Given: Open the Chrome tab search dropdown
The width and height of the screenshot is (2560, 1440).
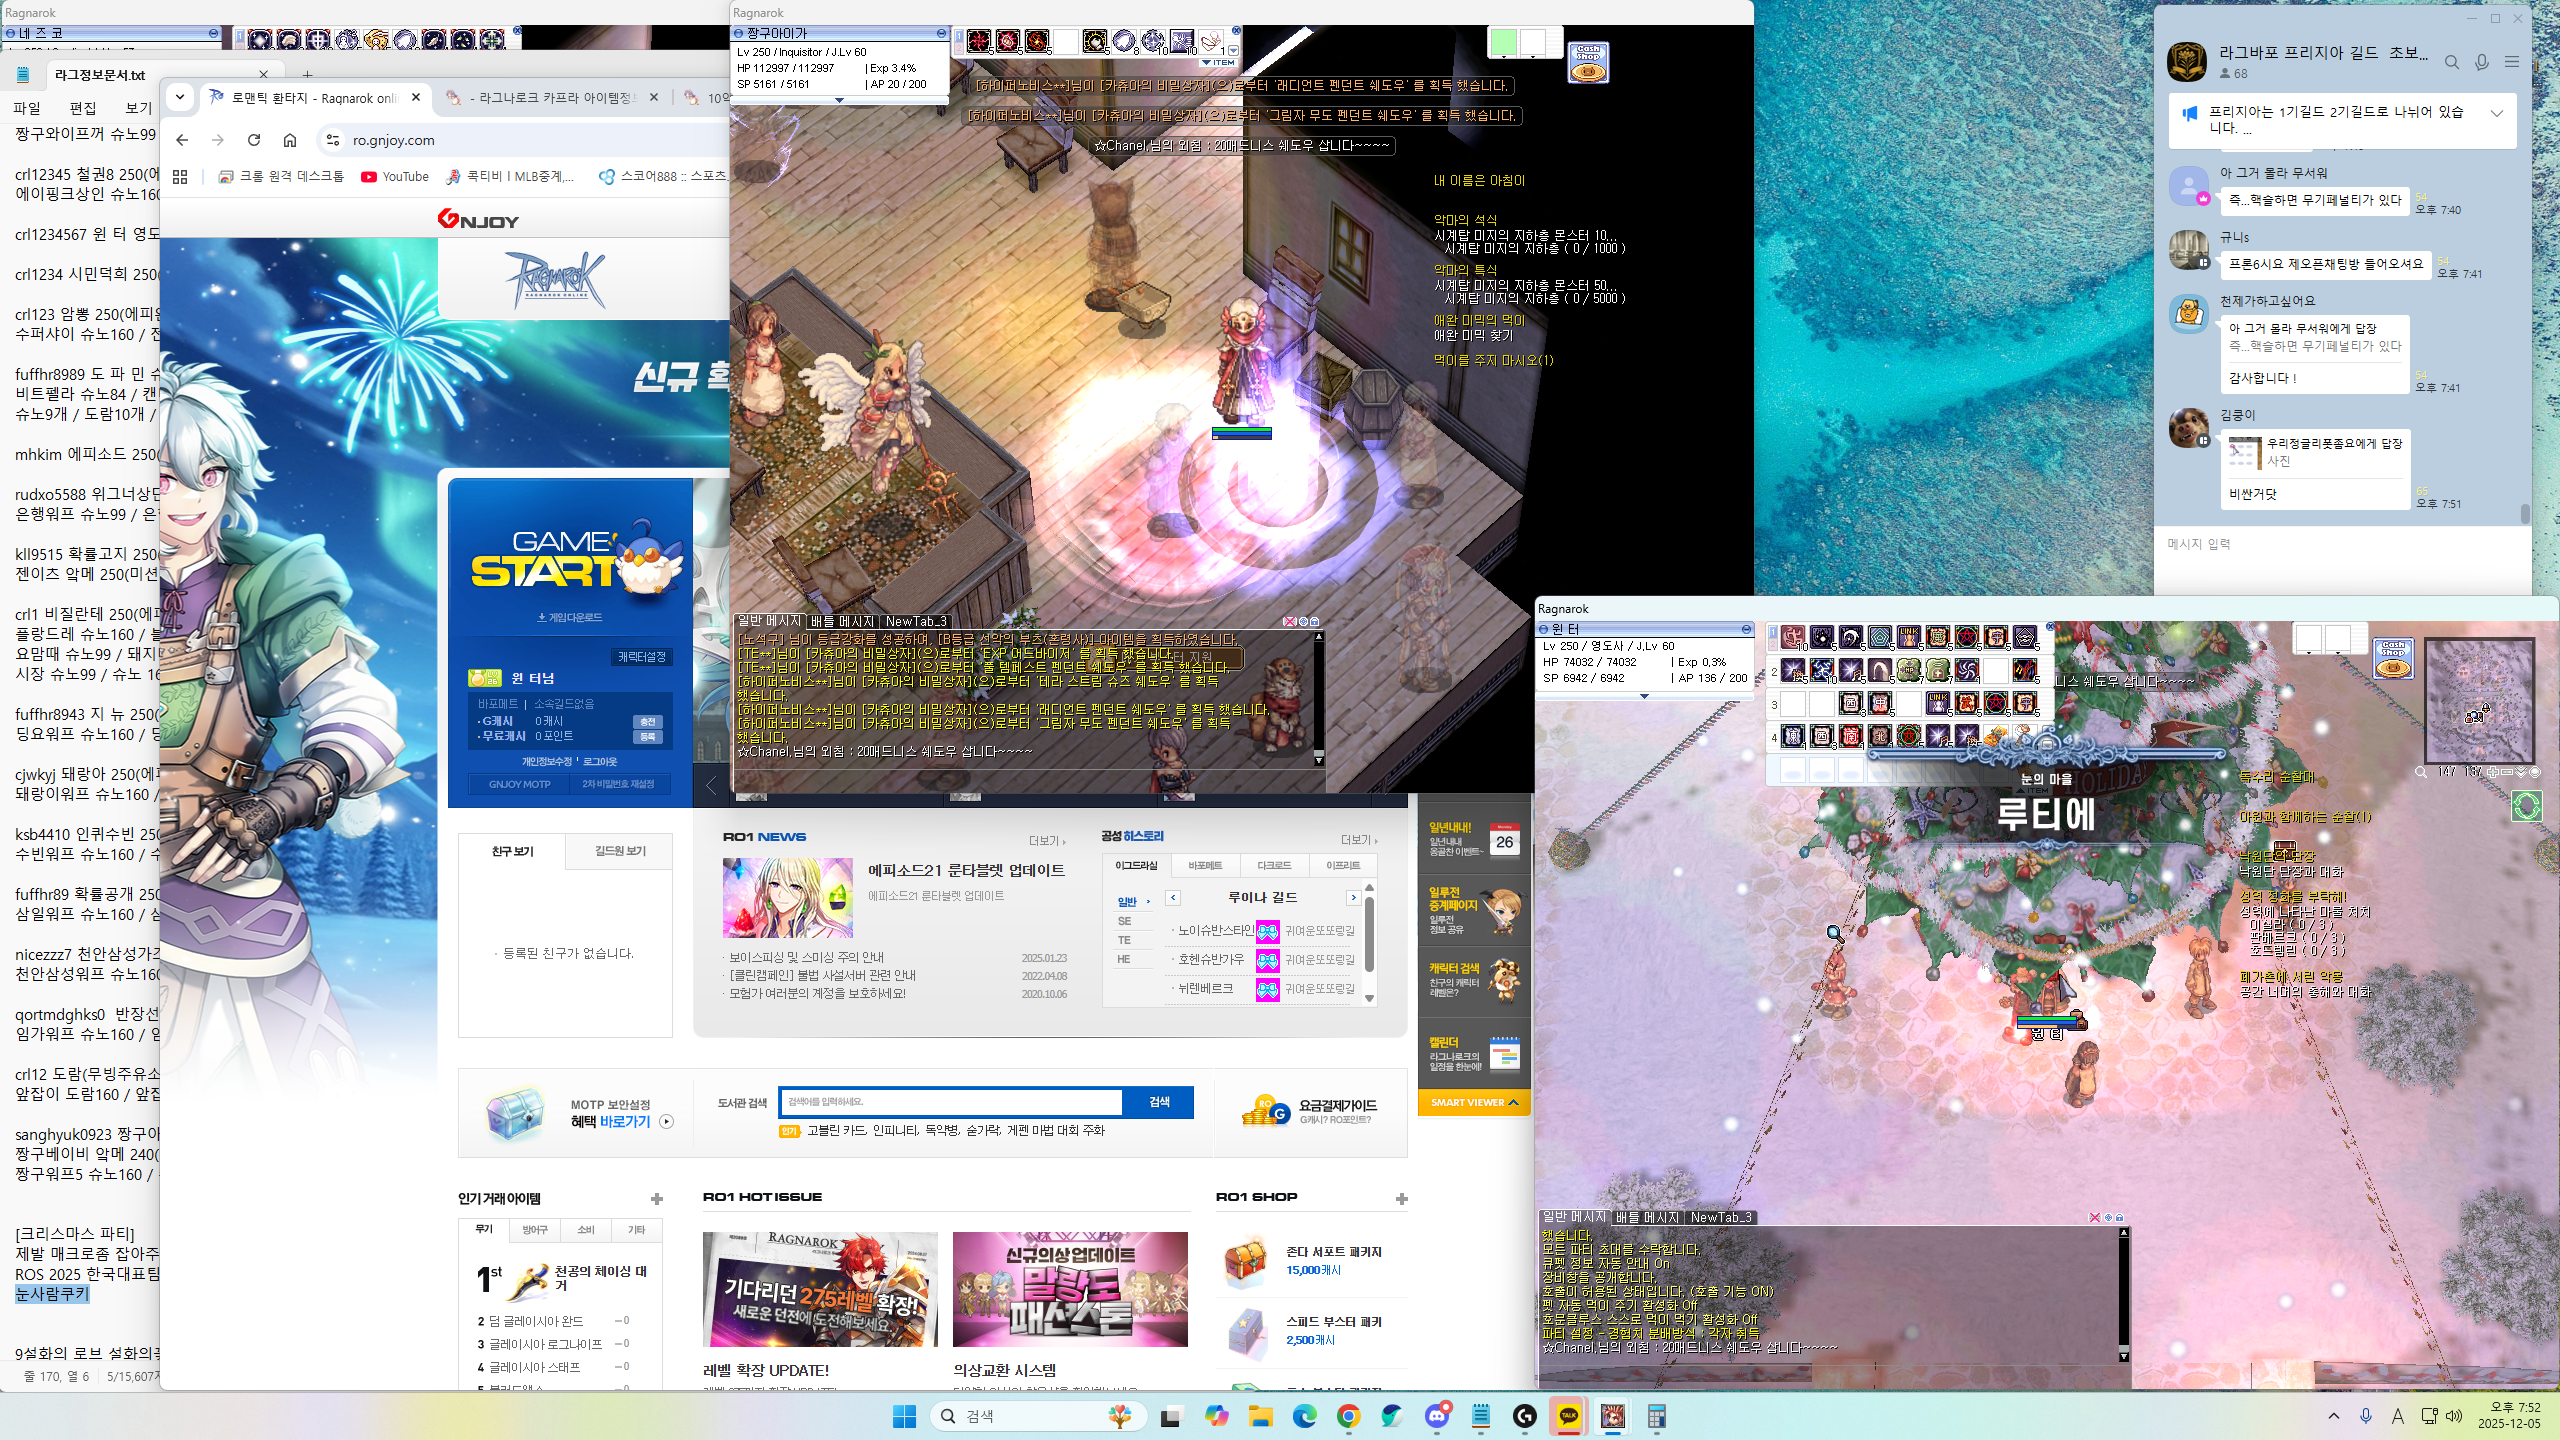Looking at the screenshot, I should coord(180,97).
